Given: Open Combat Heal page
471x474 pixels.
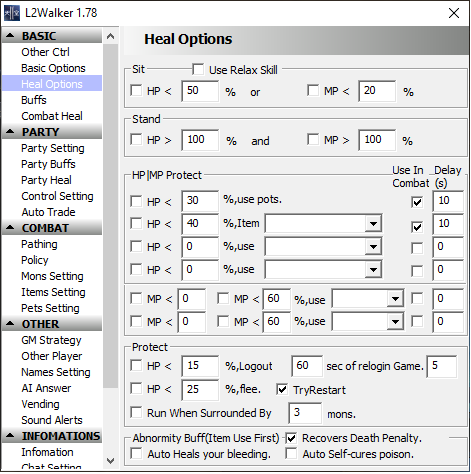Looking at the screenshot, I should [x=52, y=116].
